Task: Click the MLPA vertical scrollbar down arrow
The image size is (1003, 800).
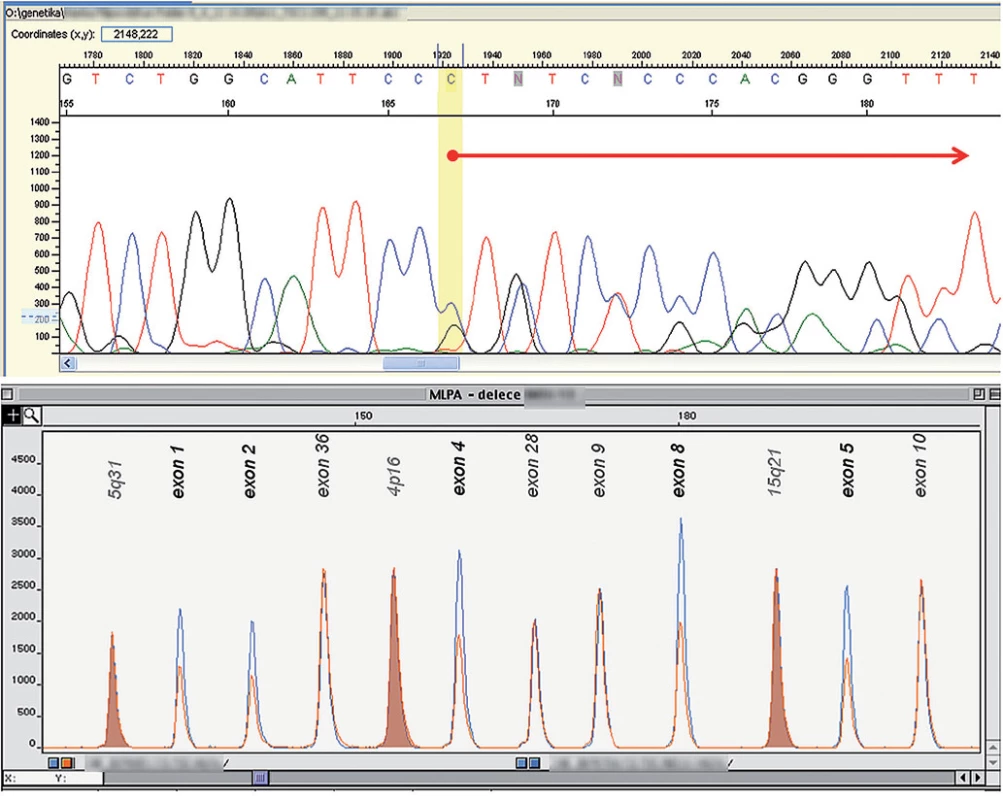Action: pyautogui.click(x=993, y=761)
